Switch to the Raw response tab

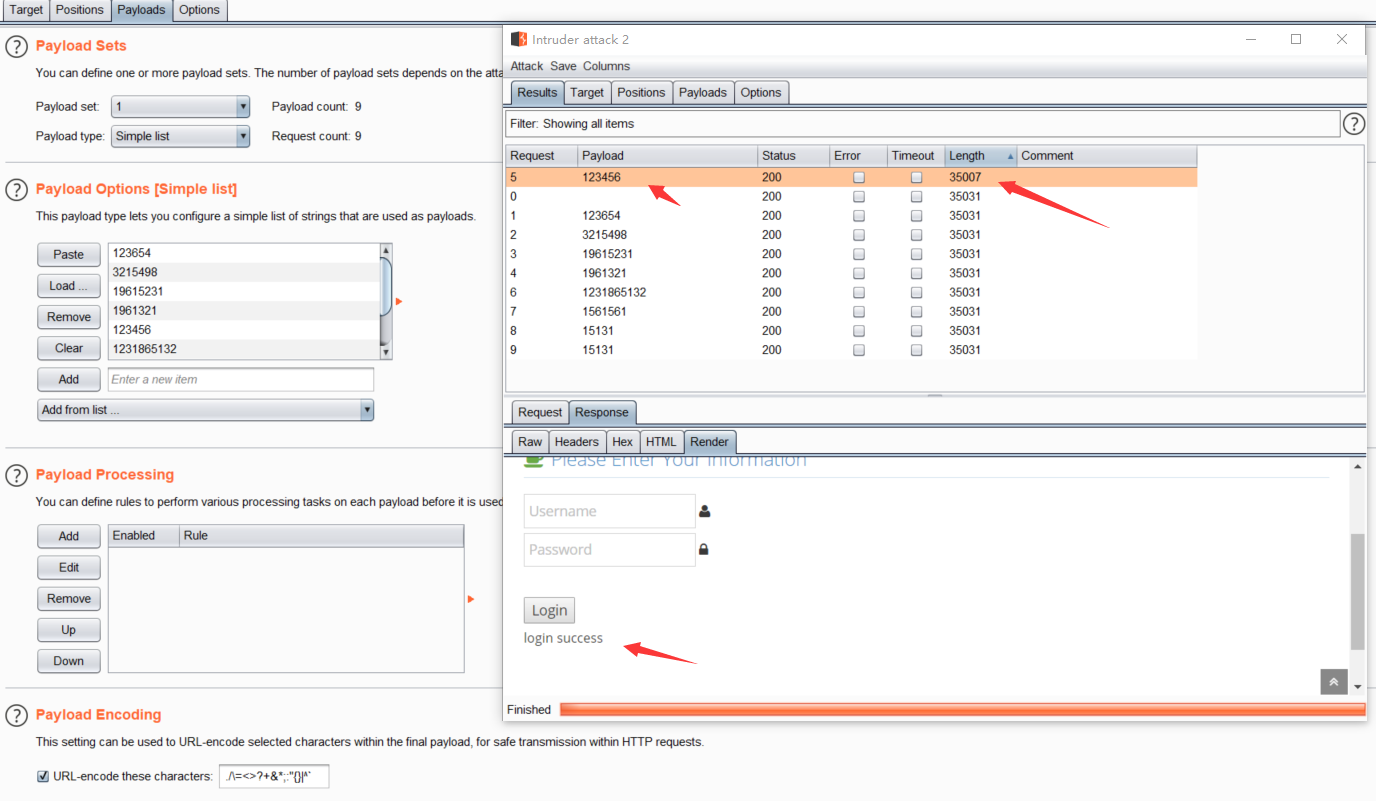[x=530, y=442]
